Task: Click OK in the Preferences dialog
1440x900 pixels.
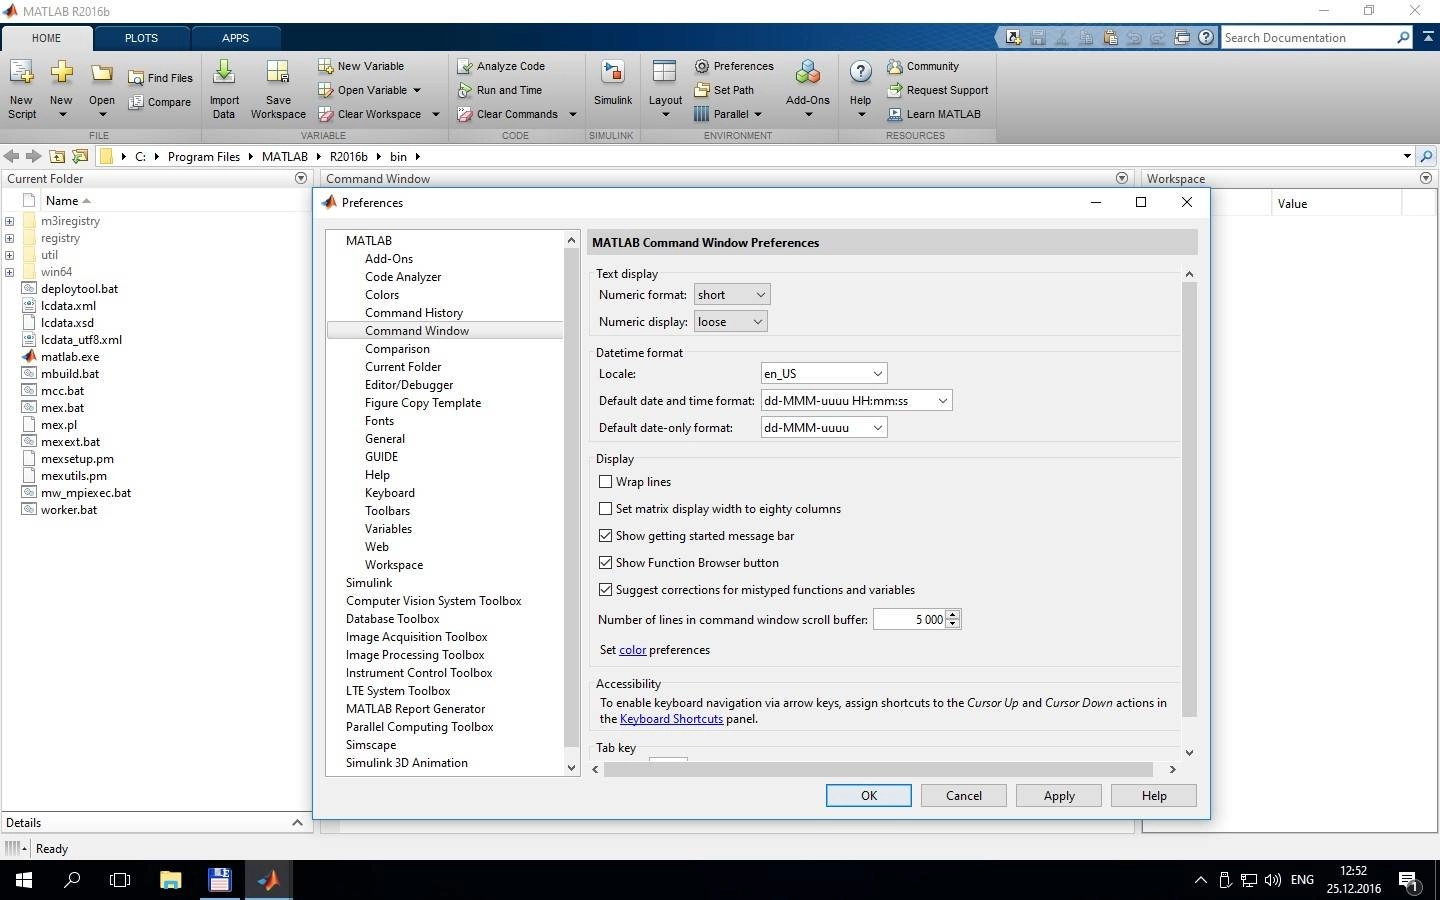Action: (869, 796)
